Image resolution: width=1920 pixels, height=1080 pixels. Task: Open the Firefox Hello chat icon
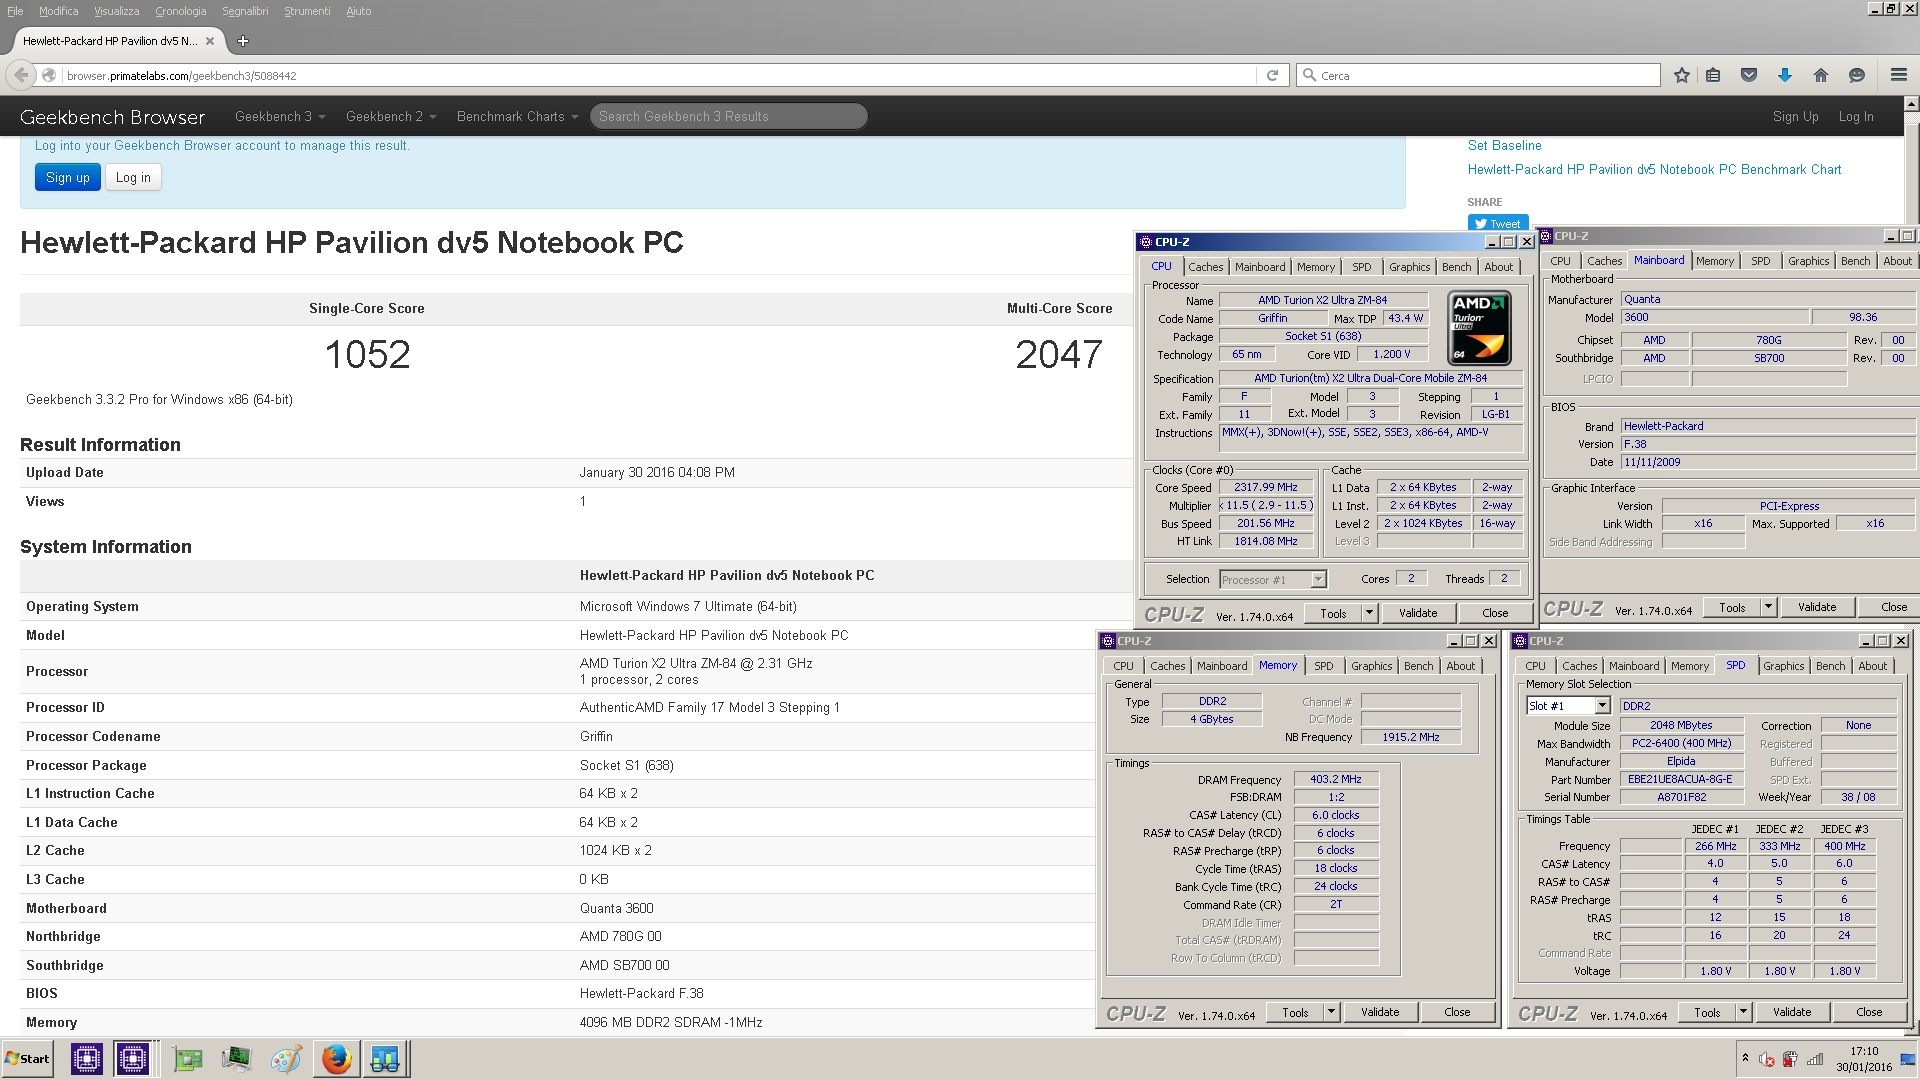click(1857, 75)
